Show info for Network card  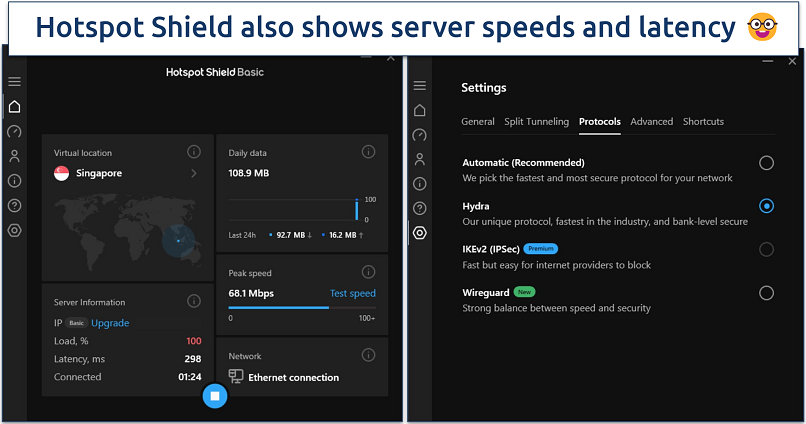click(x=368, y=355)
